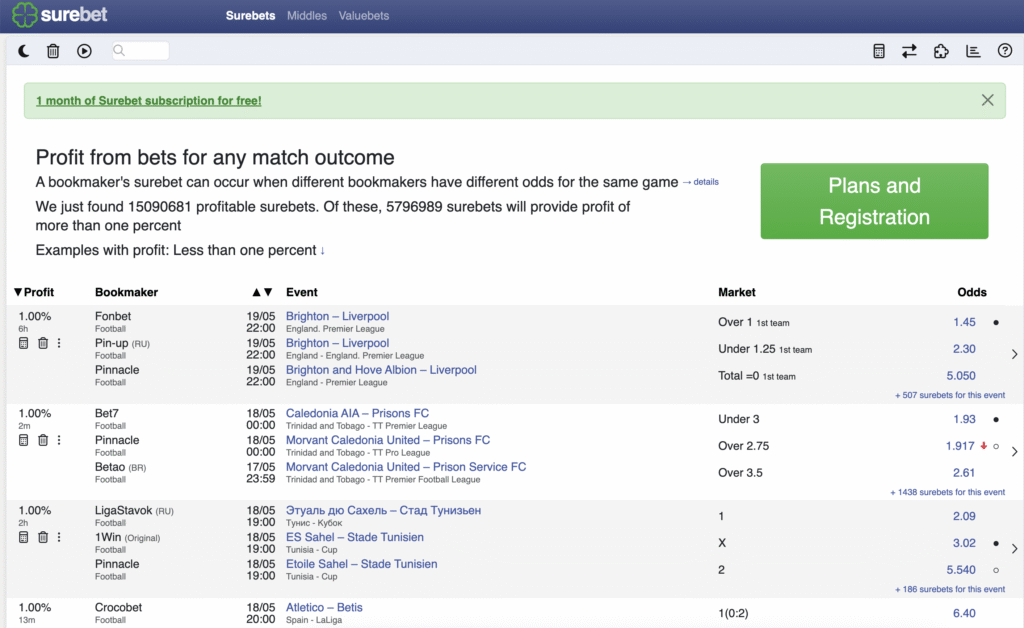Select the hollow dot beside odds 1.917

click(x=996, y=447)
